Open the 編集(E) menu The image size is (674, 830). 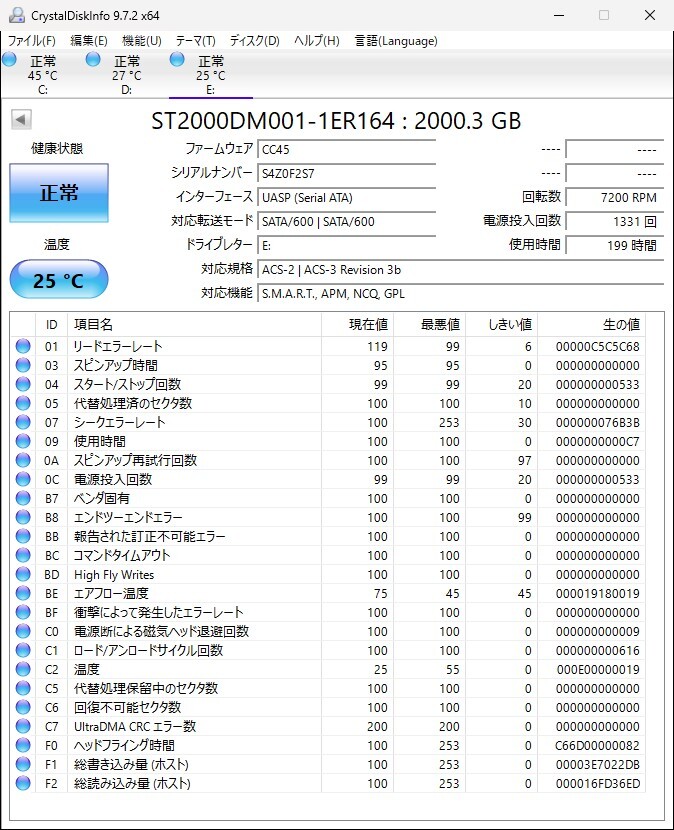tap(89, 41)
